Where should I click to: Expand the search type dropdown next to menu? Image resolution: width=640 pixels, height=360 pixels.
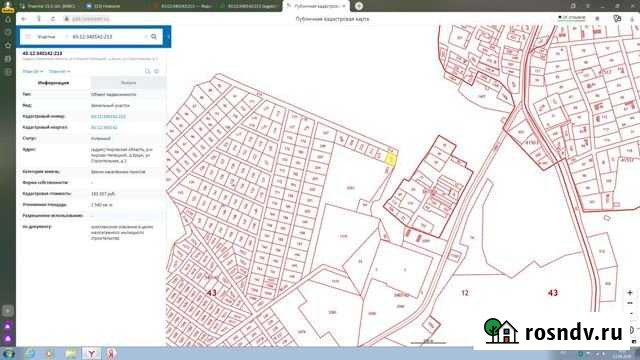tap(47, 37)
